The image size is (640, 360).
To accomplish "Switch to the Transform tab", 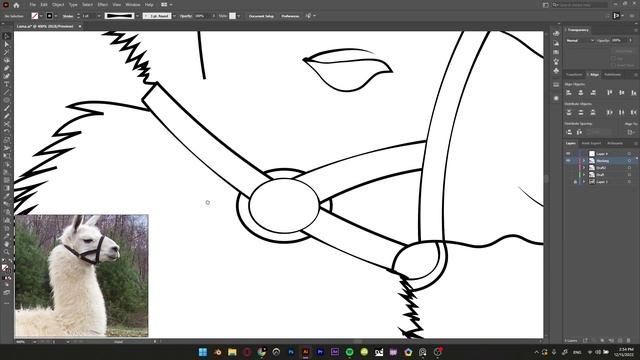I will pyautogui.click(x=574, y=75).
